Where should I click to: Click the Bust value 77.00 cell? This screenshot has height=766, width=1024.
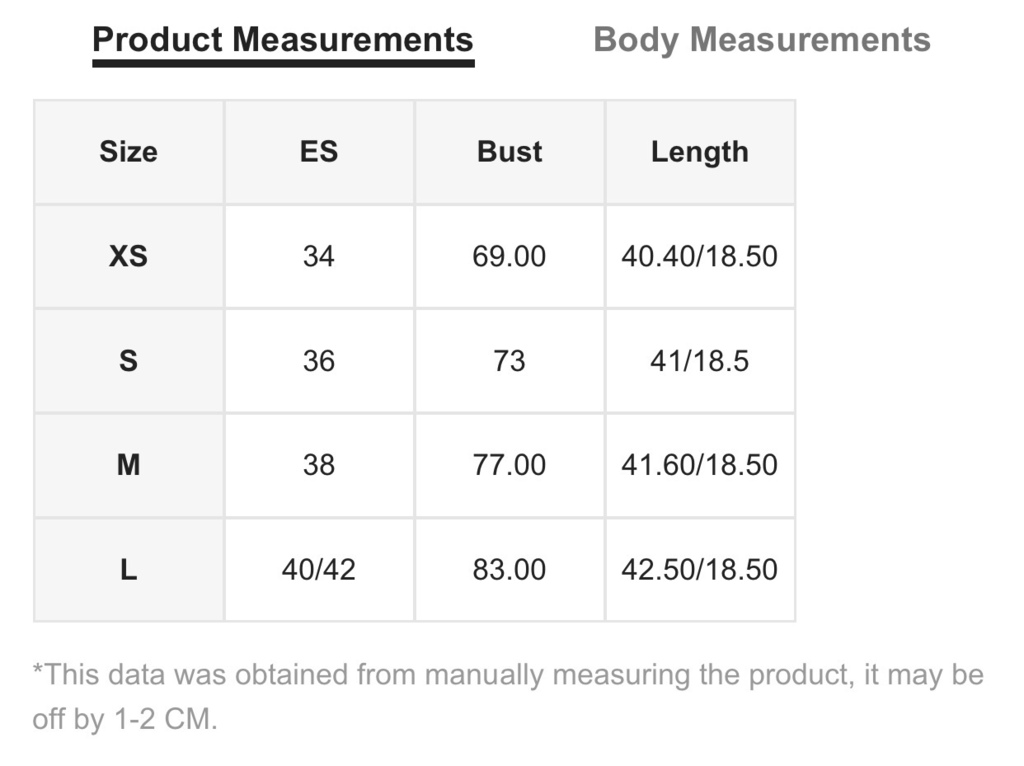pos(509,465)
